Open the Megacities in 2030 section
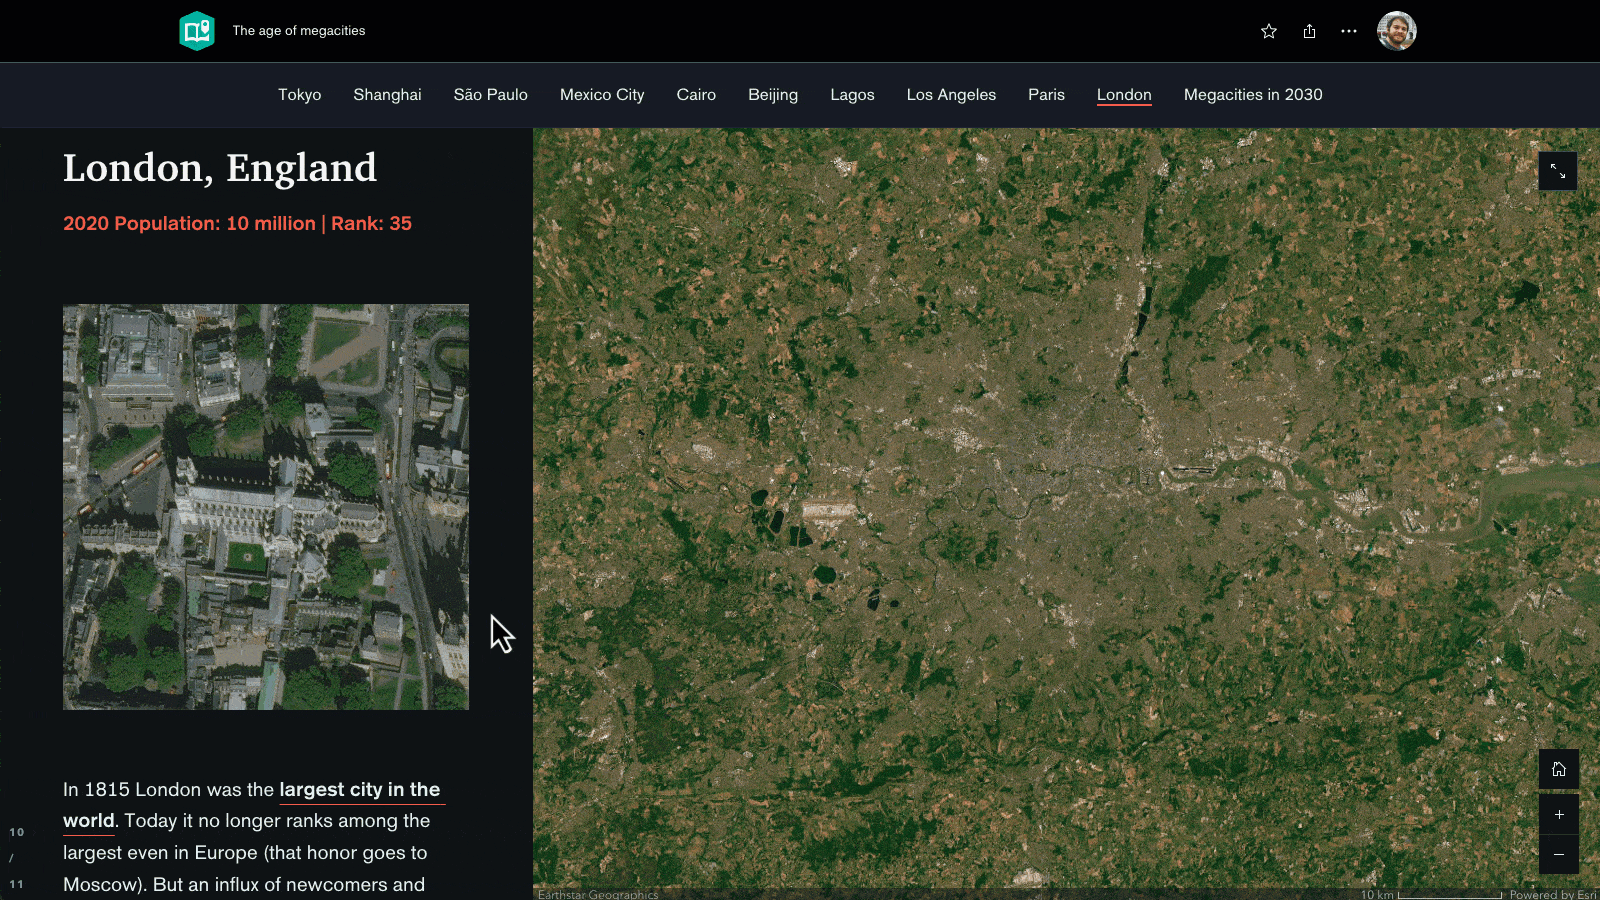Screen dimensions: 1600x900 click(1253, 95)
